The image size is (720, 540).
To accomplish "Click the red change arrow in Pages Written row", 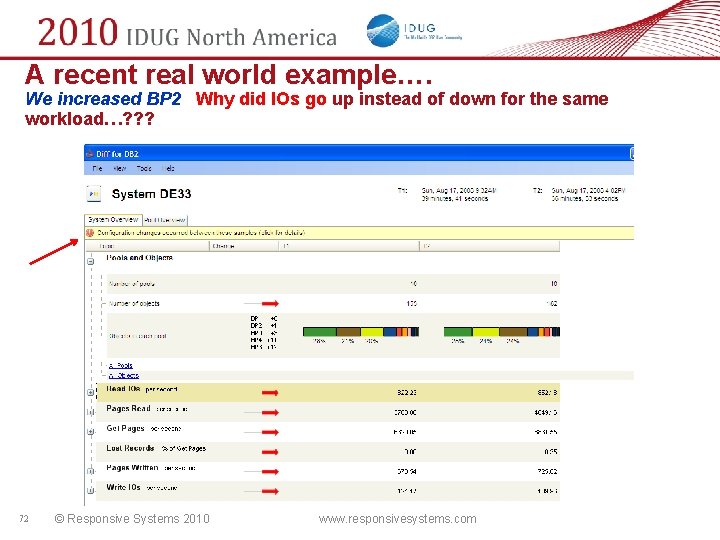I will click(x=270, y=472).
